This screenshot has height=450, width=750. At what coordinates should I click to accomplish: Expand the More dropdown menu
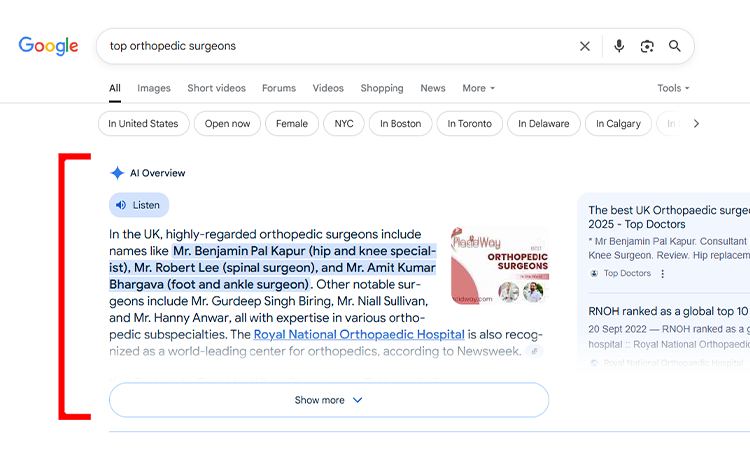[478, 88]
